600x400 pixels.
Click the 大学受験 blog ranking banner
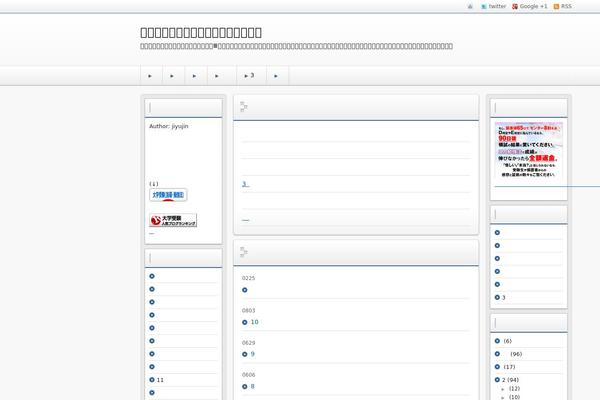(173, 220)
